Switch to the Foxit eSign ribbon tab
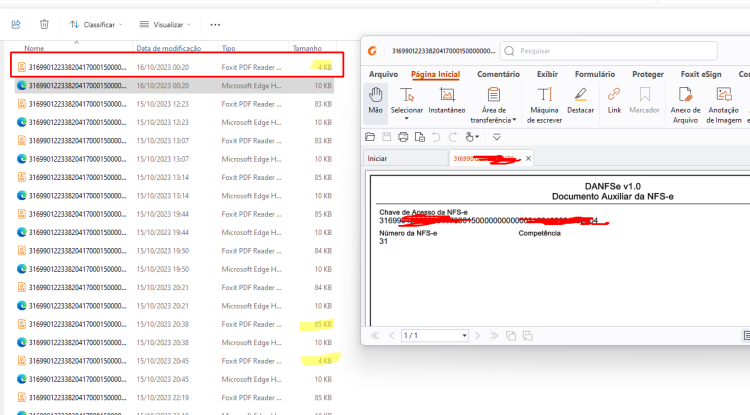Image resolution: width=750 pixels, height=415 pixels. click(701, 74)
